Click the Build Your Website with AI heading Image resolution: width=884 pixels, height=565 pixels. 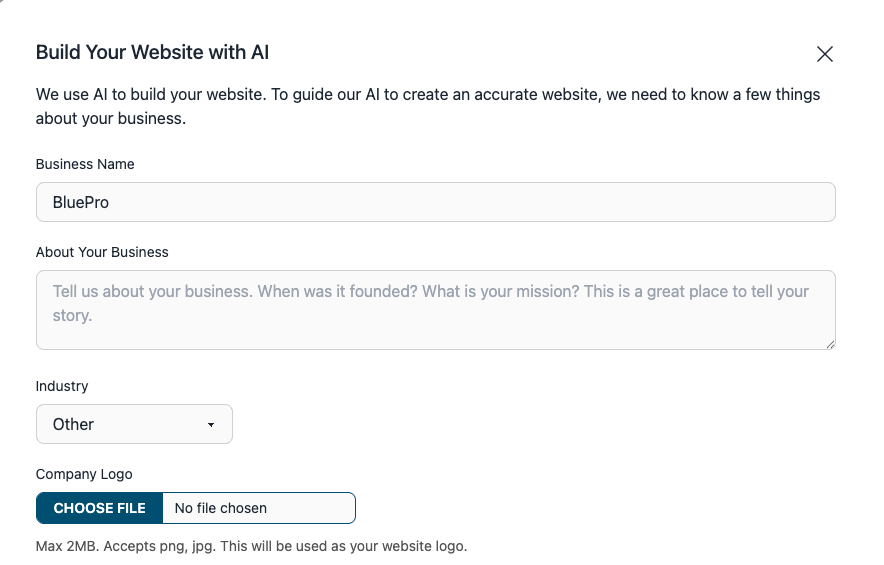pyautogui.click(x=152, y=52)
